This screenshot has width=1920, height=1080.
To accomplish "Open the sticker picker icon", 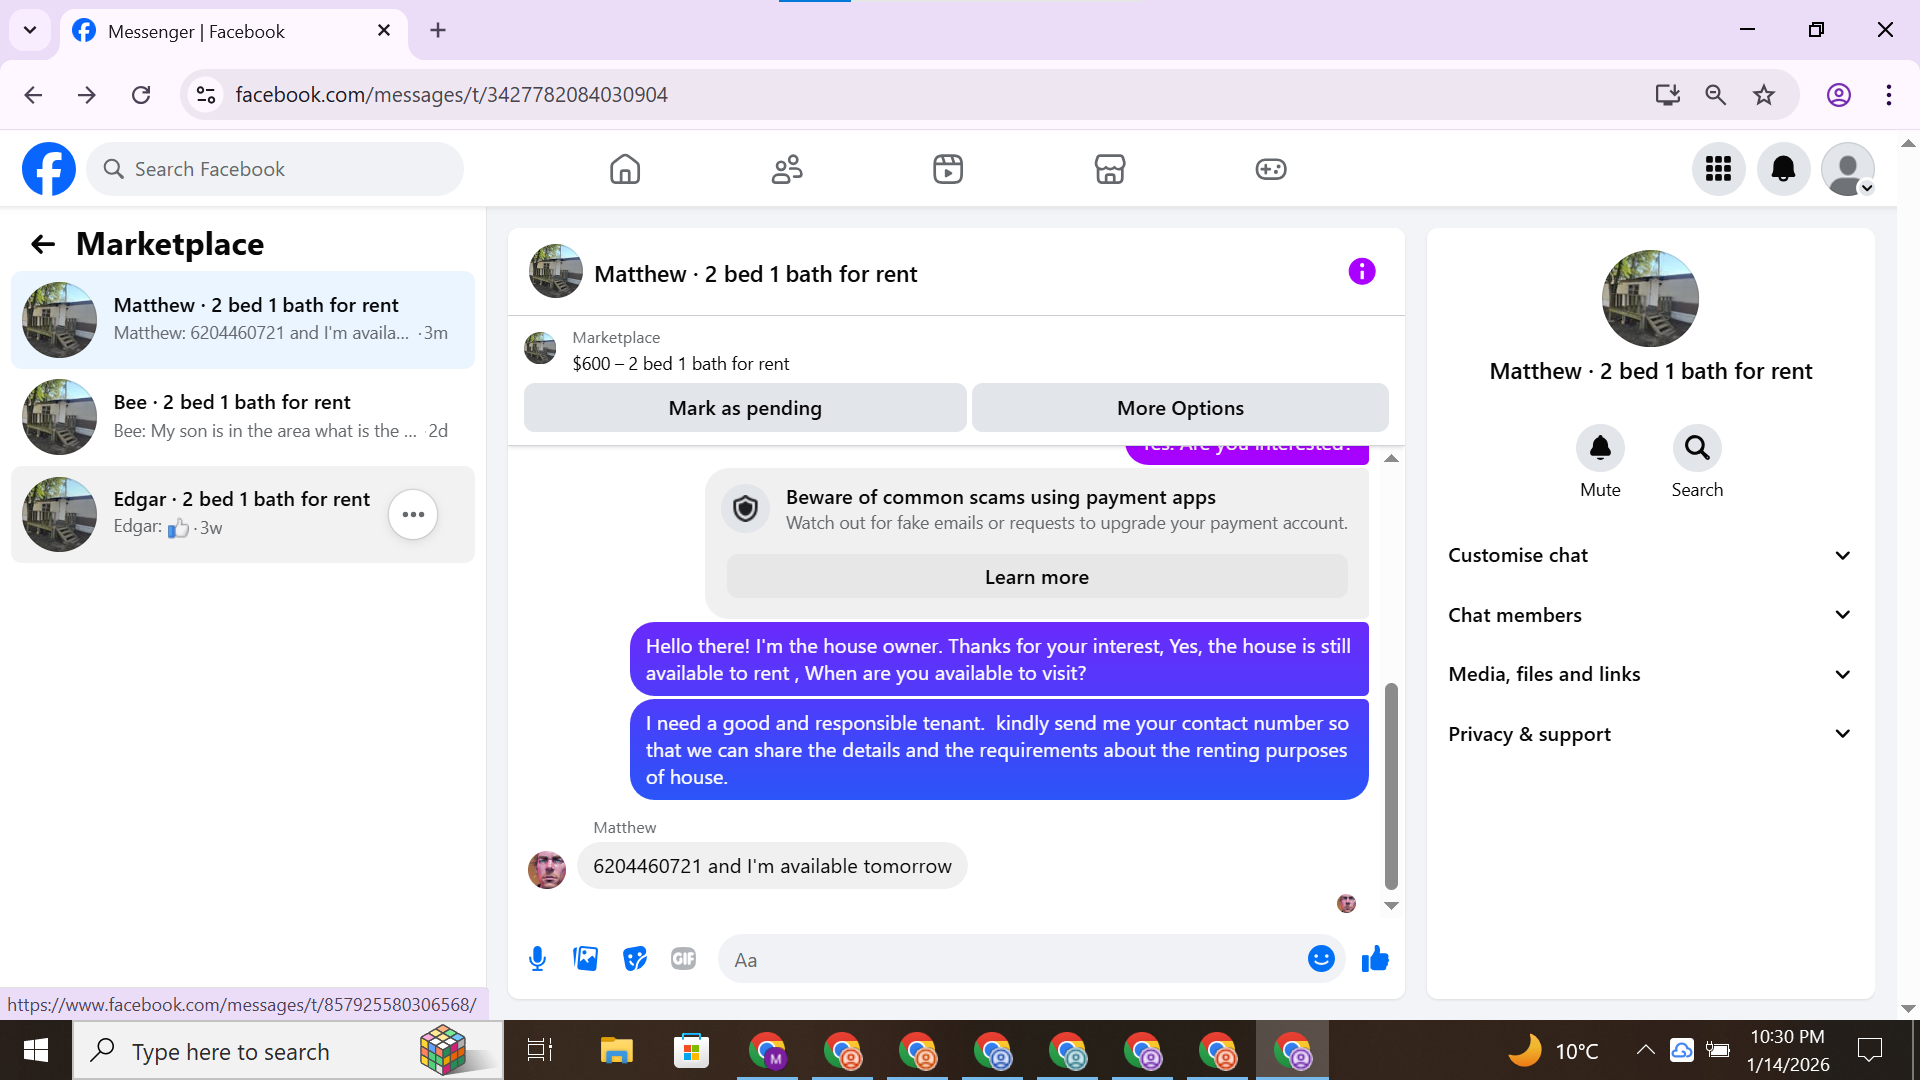I will (x=634, y=959).
